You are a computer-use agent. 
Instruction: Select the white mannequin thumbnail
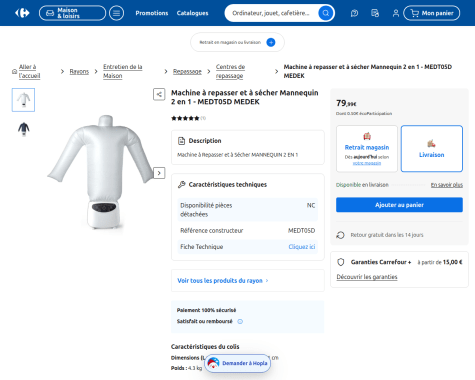coord(23,100)
